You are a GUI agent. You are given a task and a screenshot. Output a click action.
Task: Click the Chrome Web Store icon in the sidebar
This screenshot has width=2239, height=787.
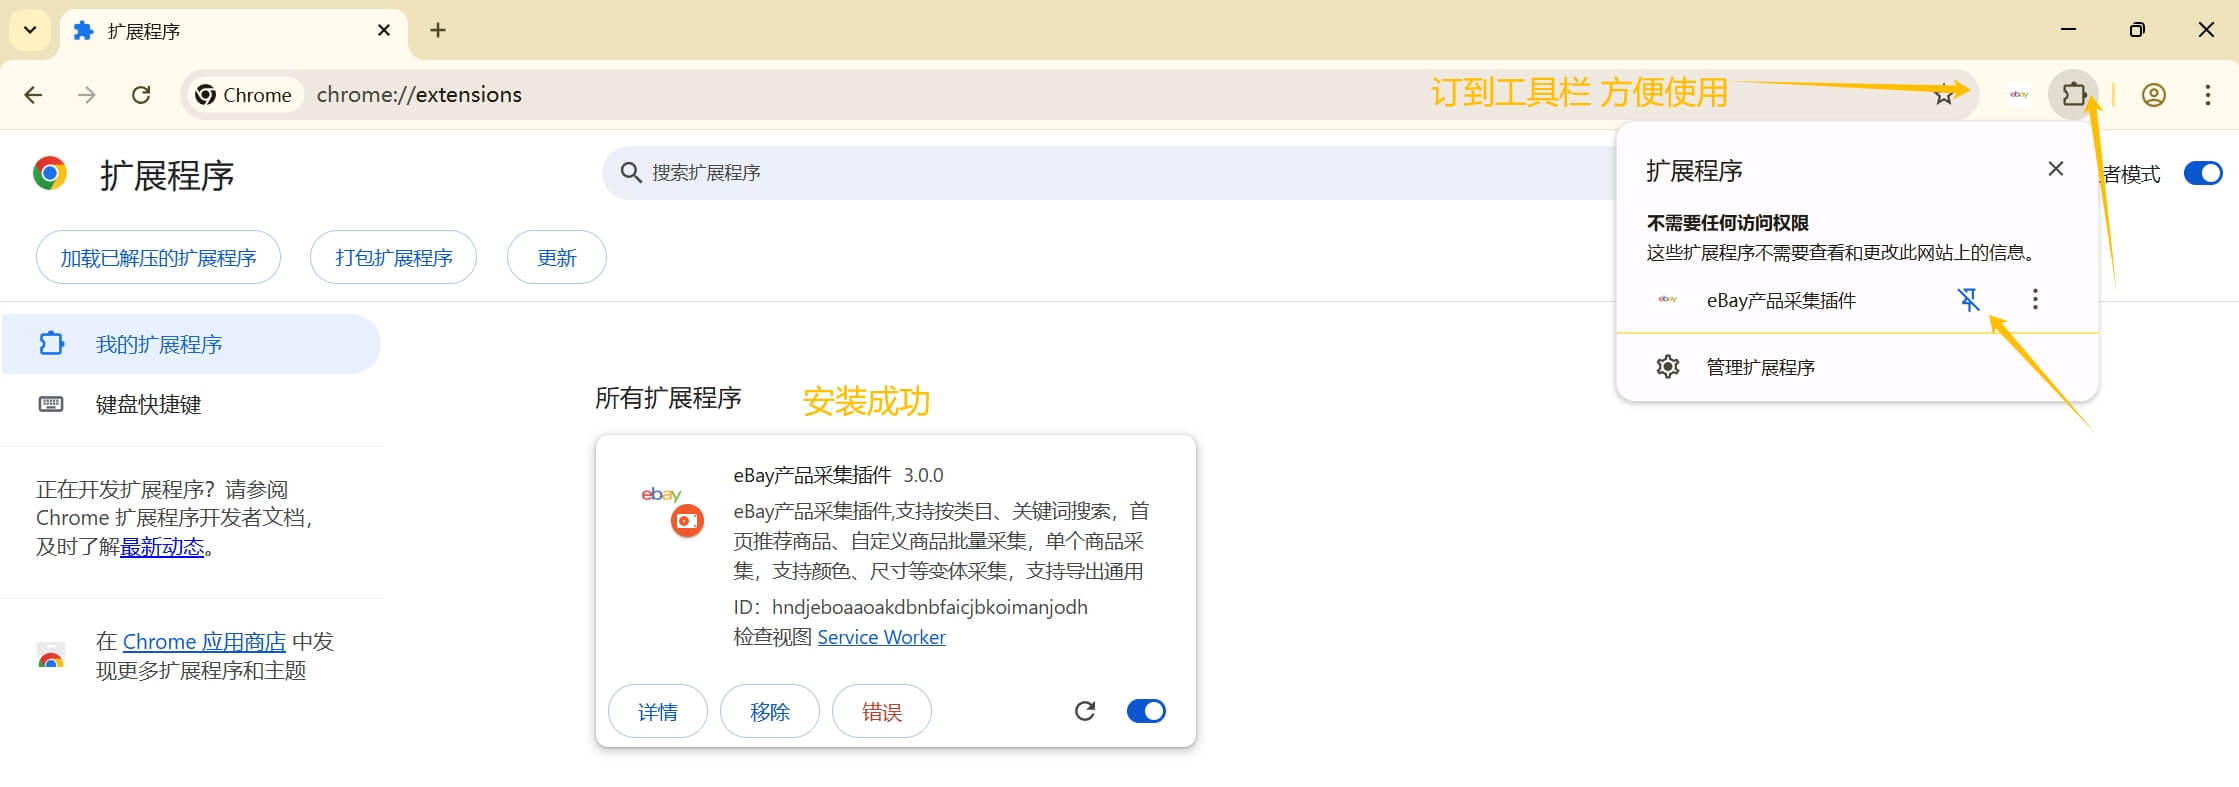(51, 657)
